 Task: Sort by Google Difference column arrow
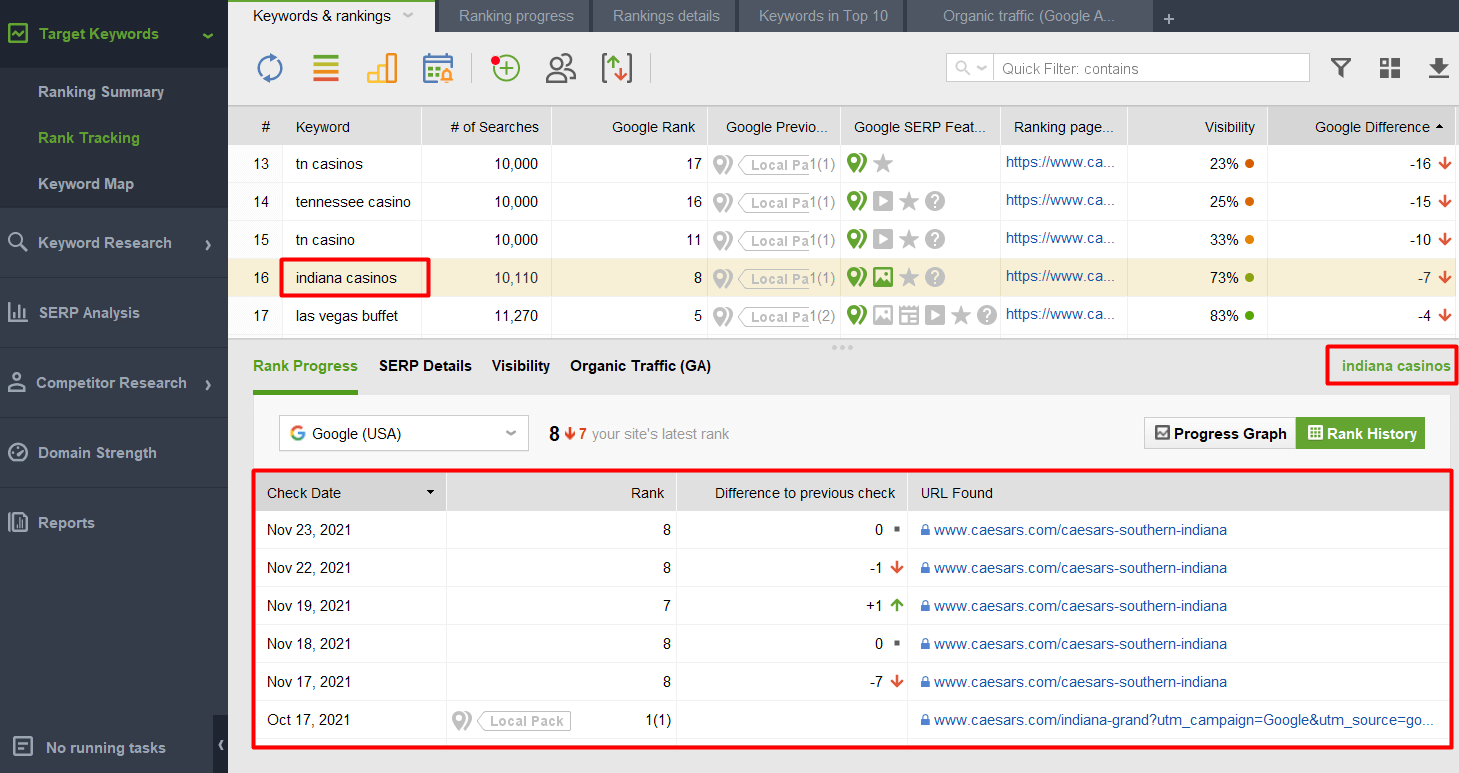[1439, 127]
